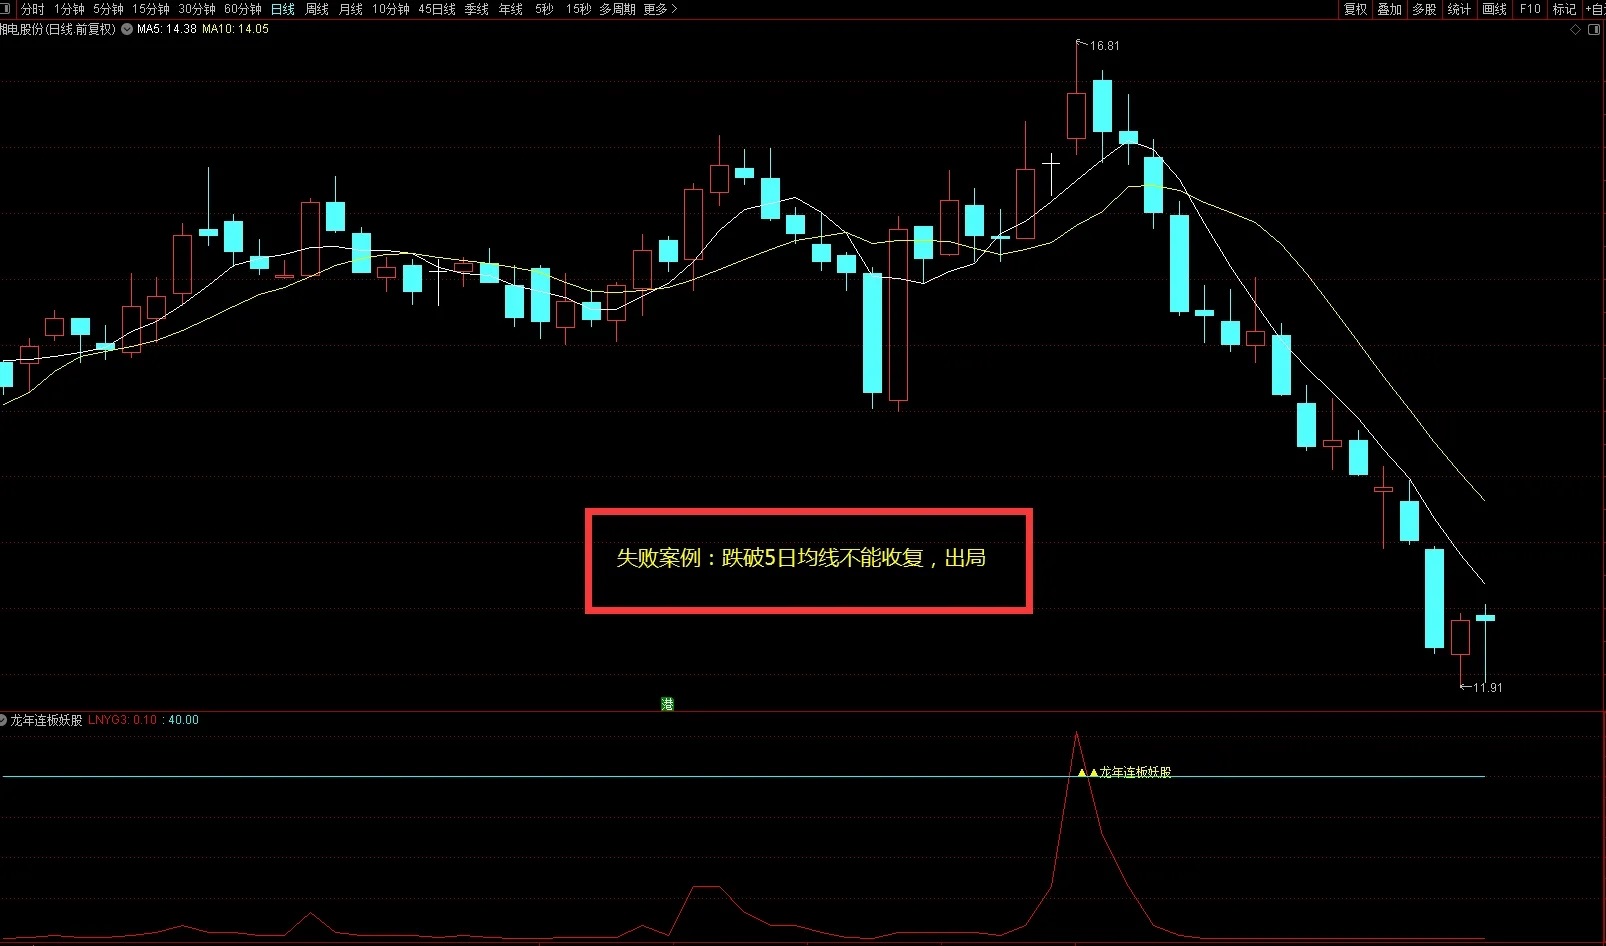
Task: Expand the MA indicator settings arrow
Action: point(127,29)
